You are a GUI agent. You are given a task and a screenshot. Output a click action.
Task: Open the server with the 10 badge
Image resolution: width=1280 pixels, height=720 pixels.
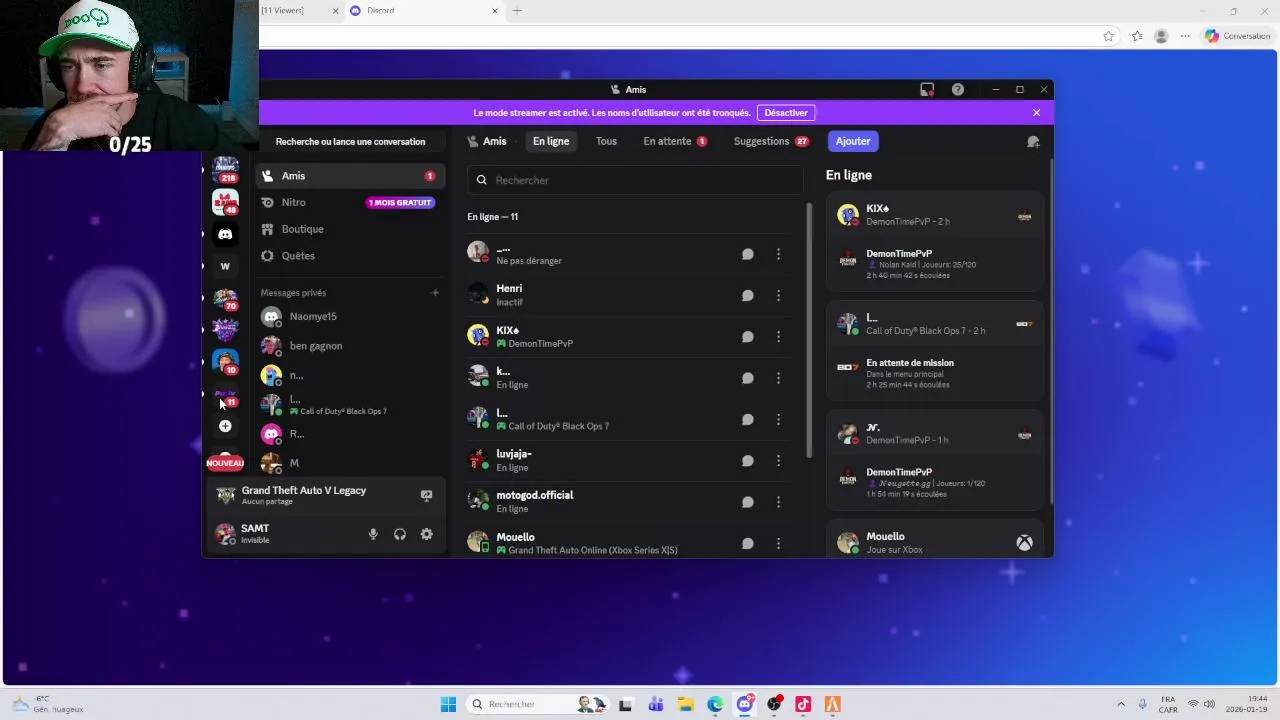click(225, 362)
